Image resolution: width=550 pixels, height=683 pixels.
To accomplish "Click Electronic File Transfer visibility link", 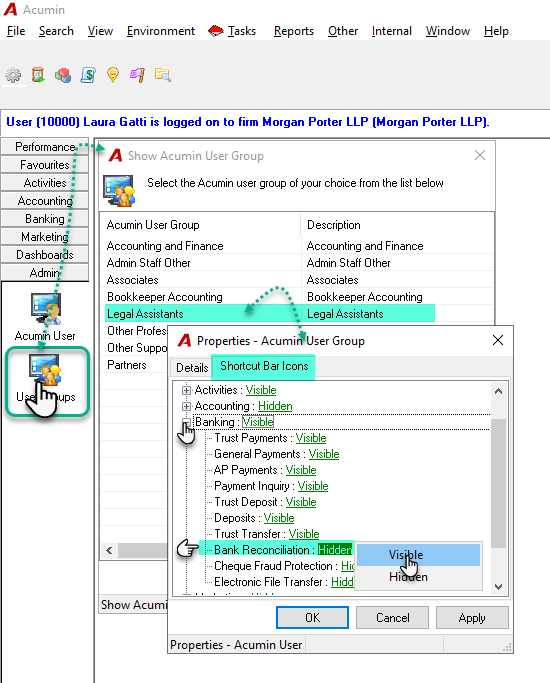I will point(342,582).
